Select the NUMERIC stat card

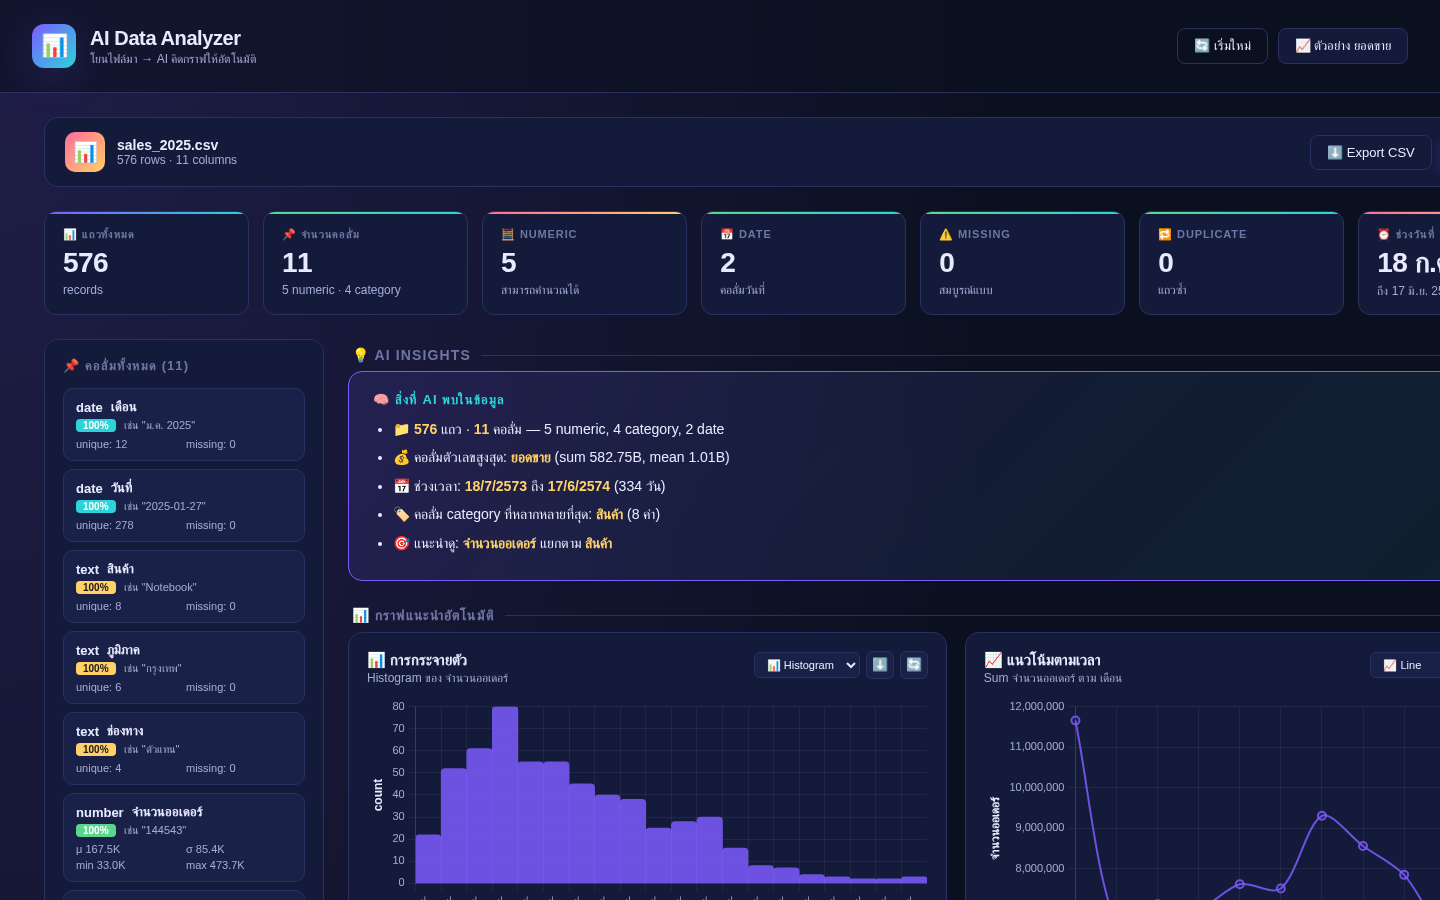[584, 263]
